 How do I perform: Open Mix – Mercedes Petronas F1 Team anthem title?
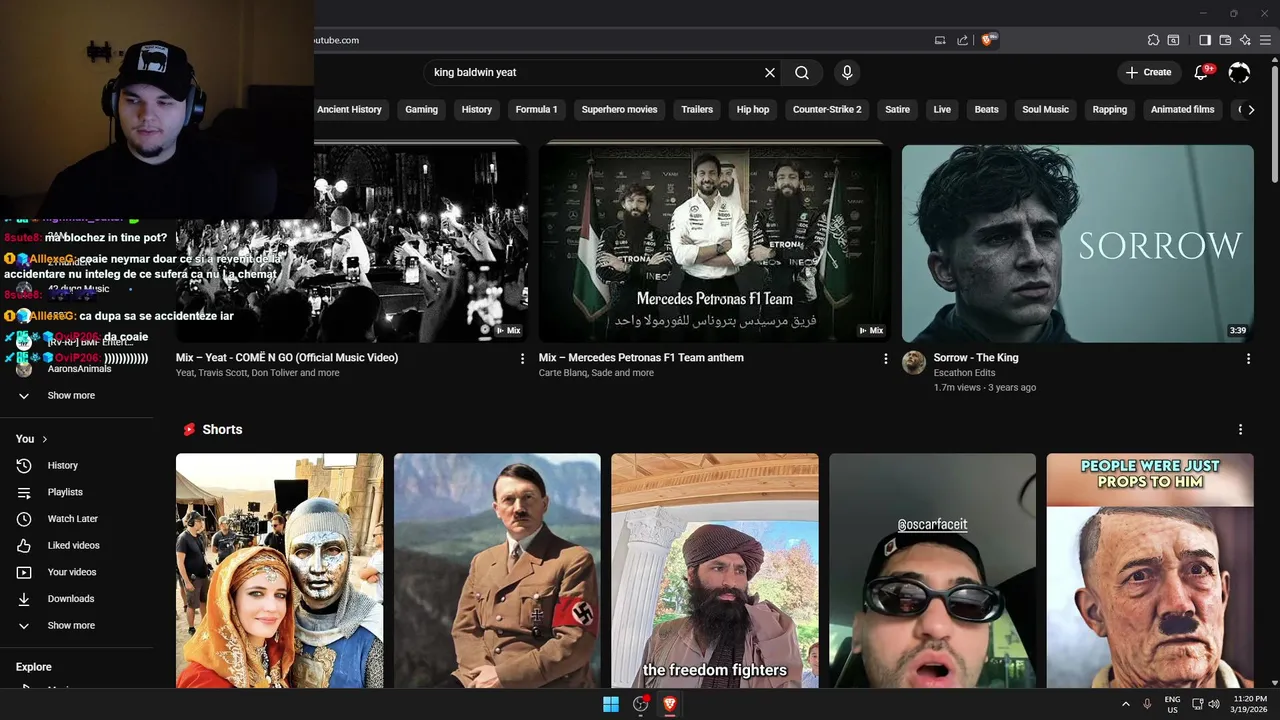641,358
